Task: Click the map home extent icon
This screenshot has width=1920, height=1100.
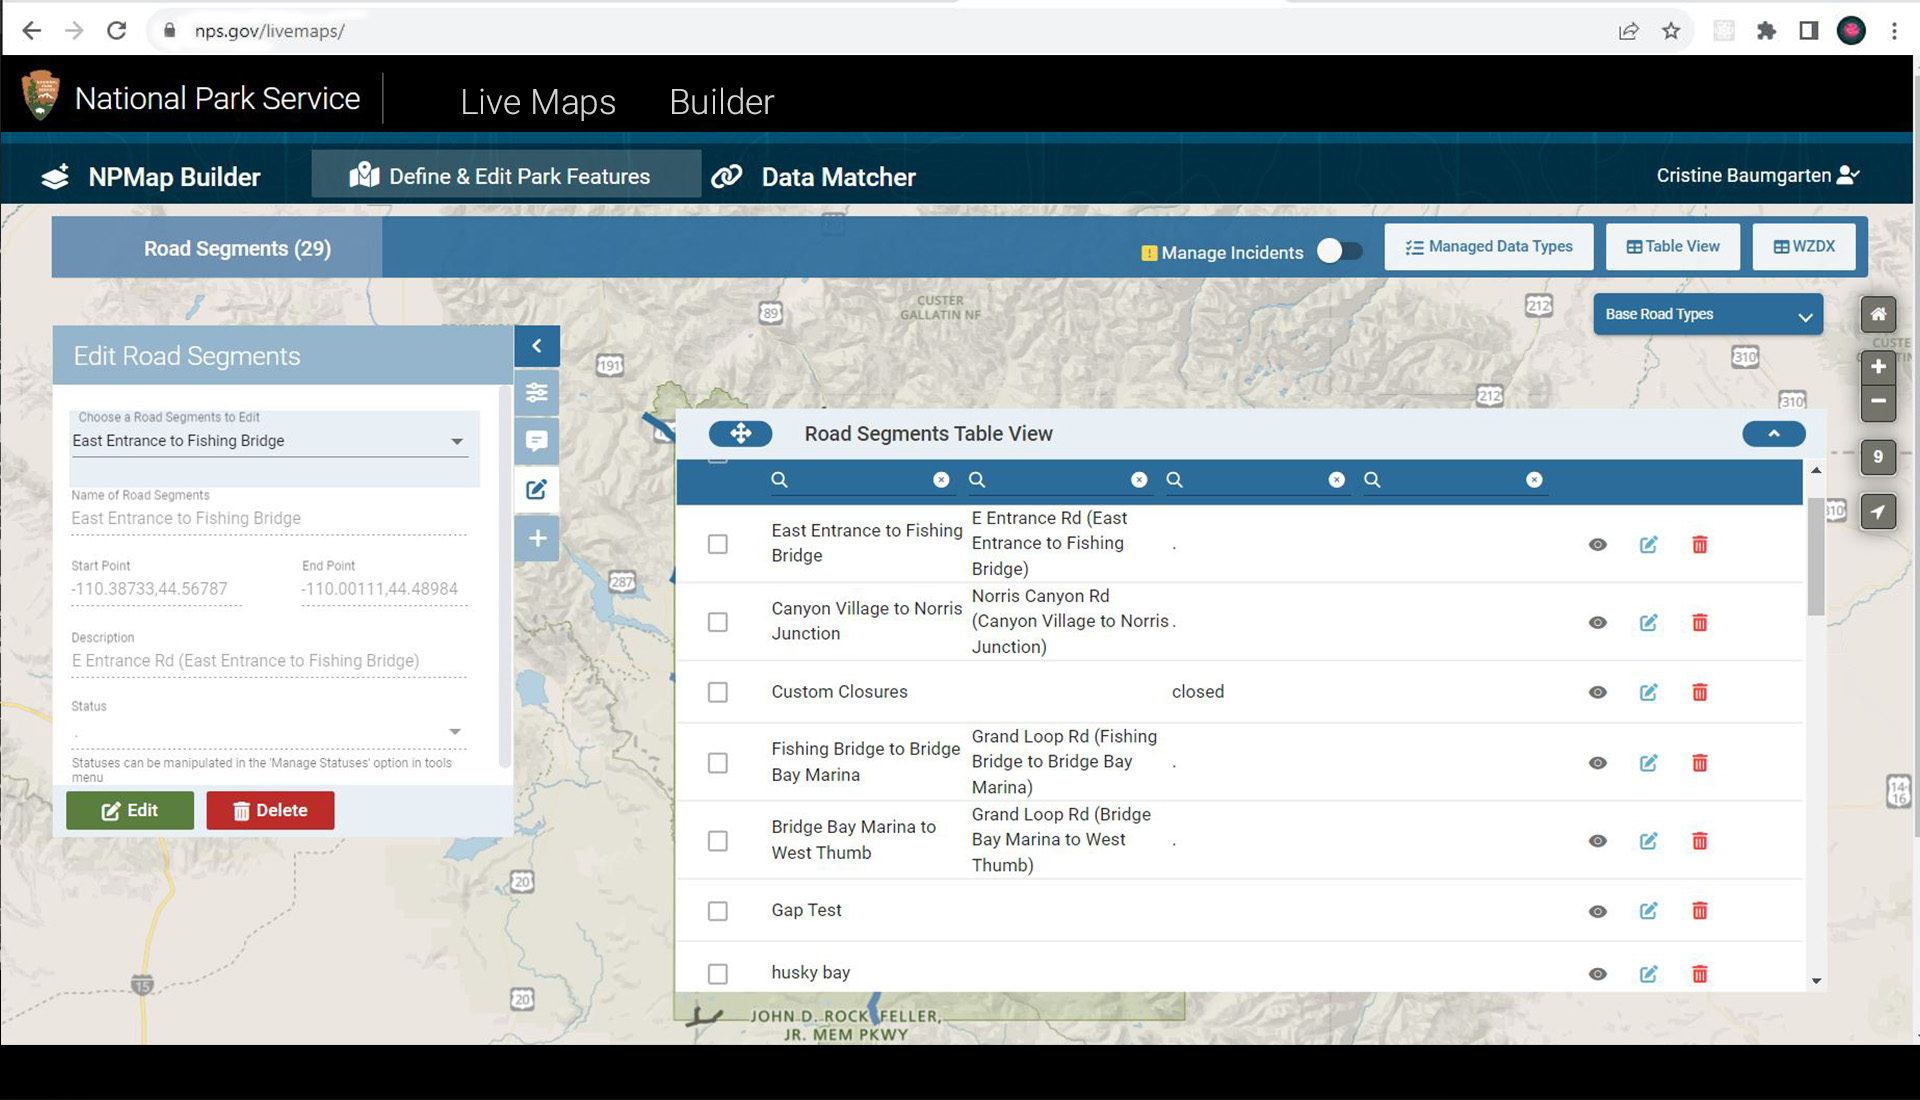Action: [x=1878, y=315]
